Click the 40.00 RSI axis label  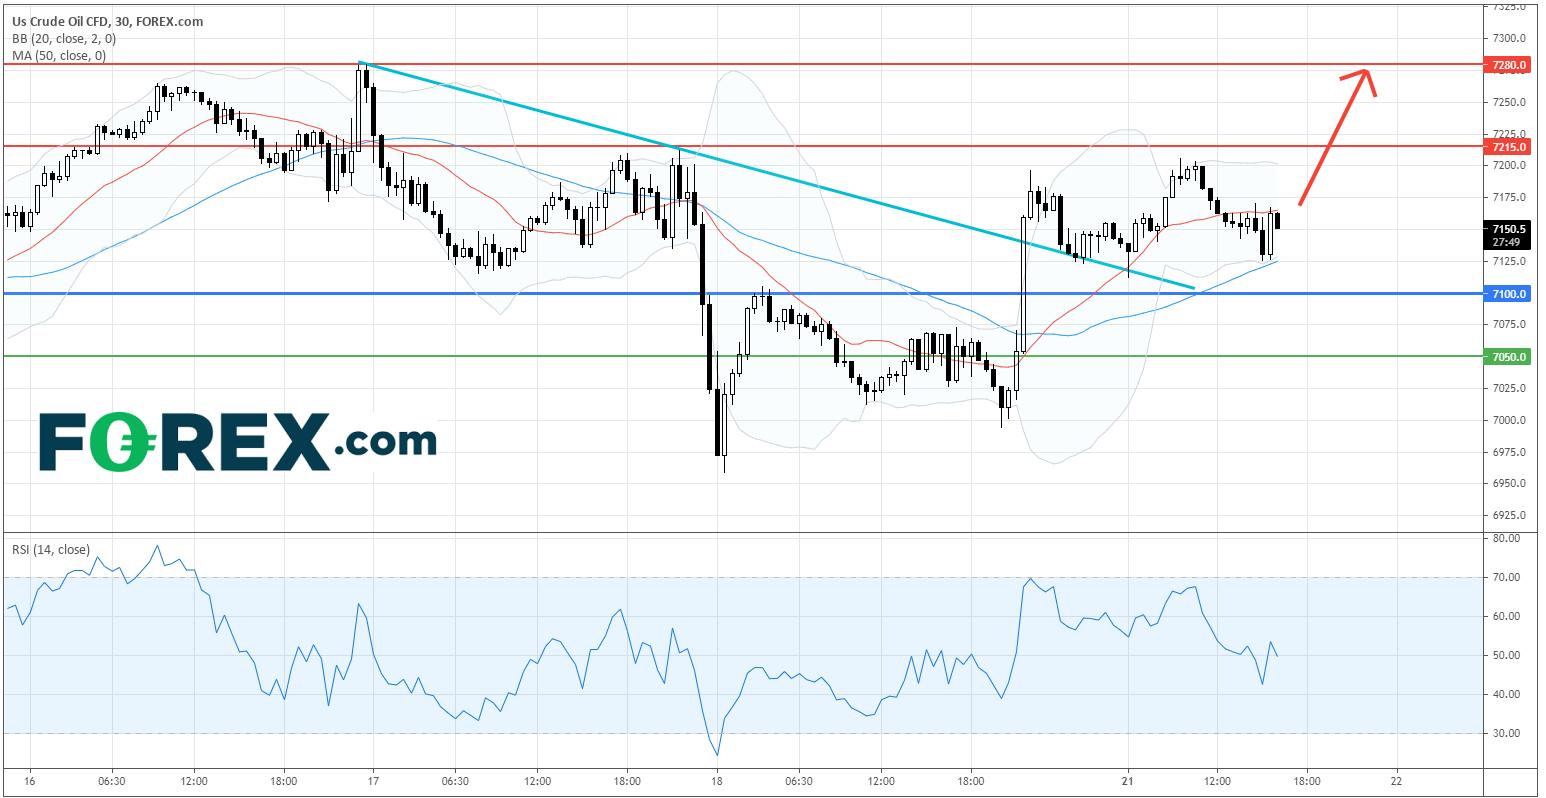(x=1505, y=694)
